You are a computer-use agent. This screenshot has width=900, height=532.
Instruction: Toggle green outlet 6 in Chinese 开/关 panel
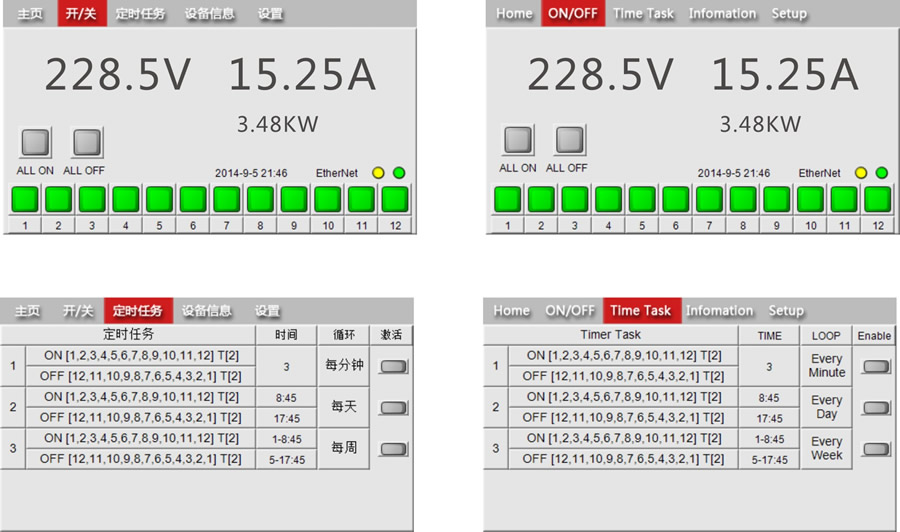click(193, 199)
